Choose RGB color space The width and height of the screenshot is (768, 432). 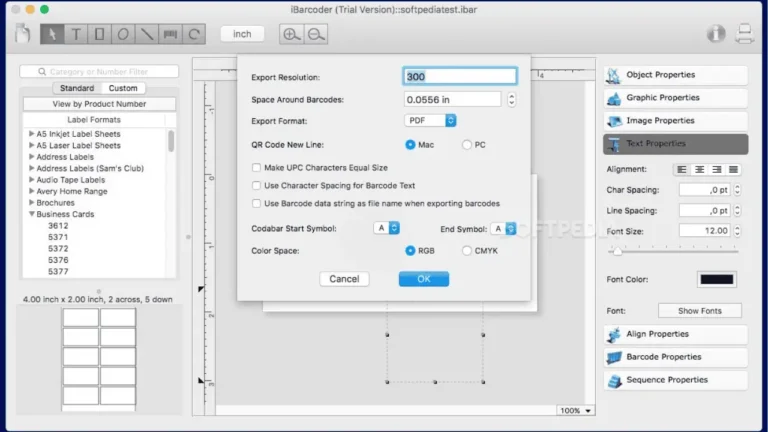coord(410,251)
